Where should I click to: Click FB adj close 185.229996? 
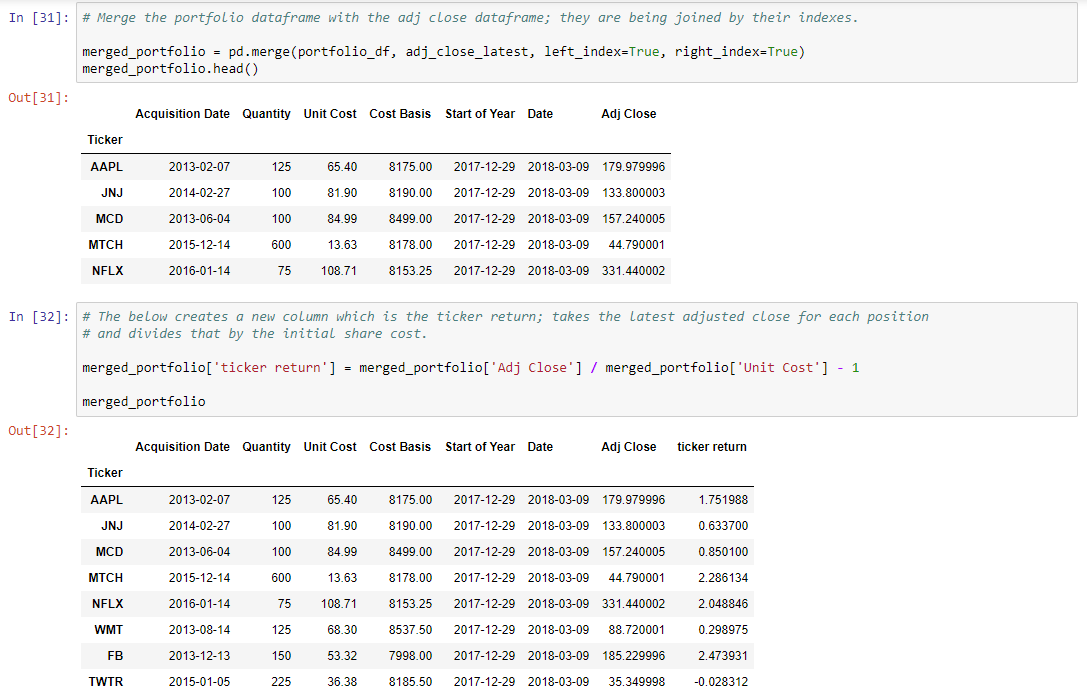click(634, 656)
